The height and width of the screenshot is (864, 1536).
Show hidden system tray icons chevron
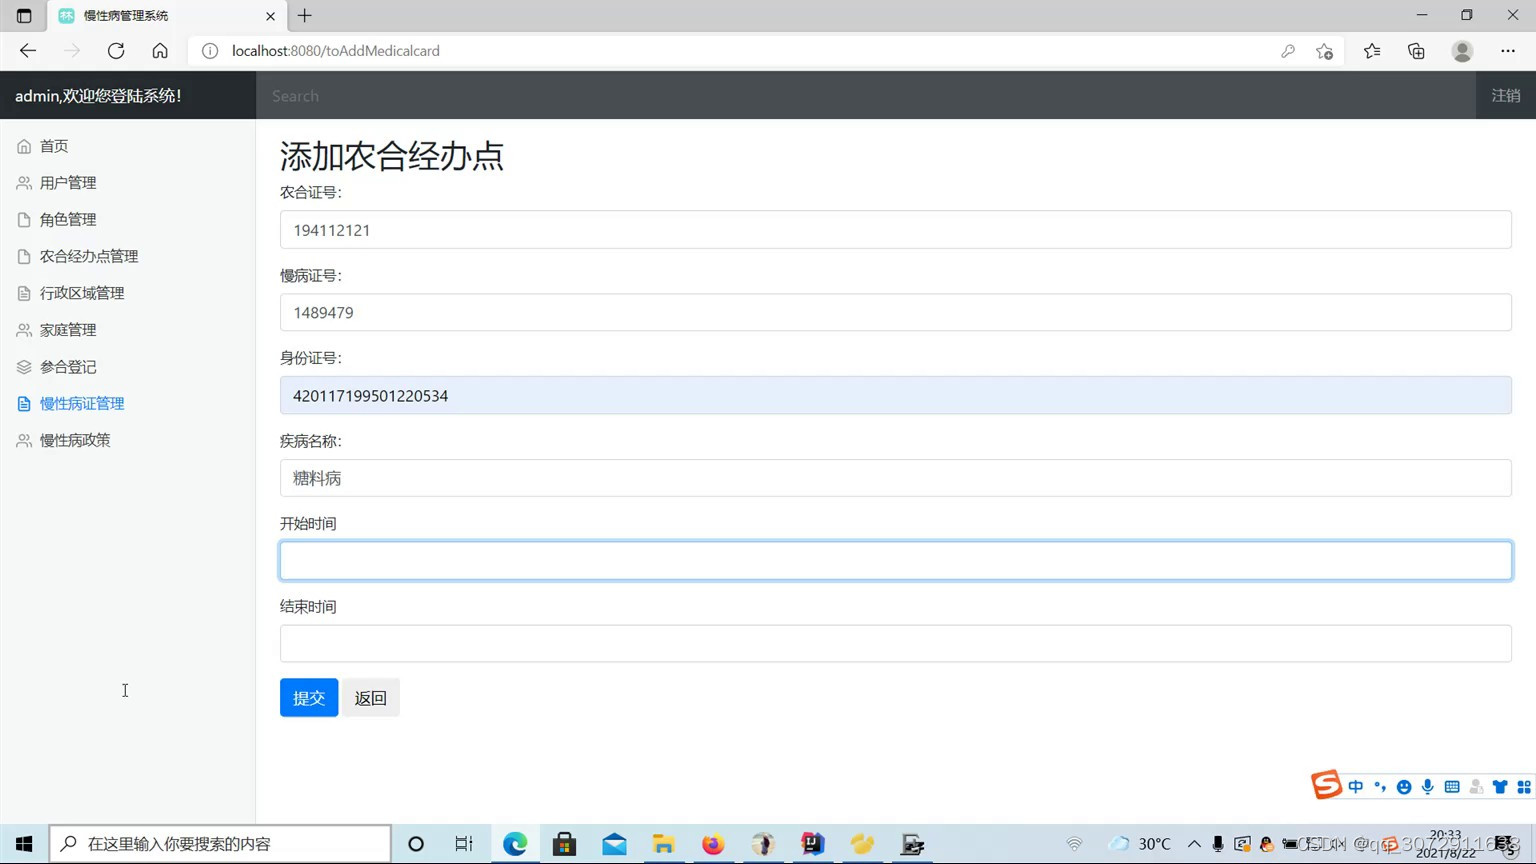(1194, 844)
